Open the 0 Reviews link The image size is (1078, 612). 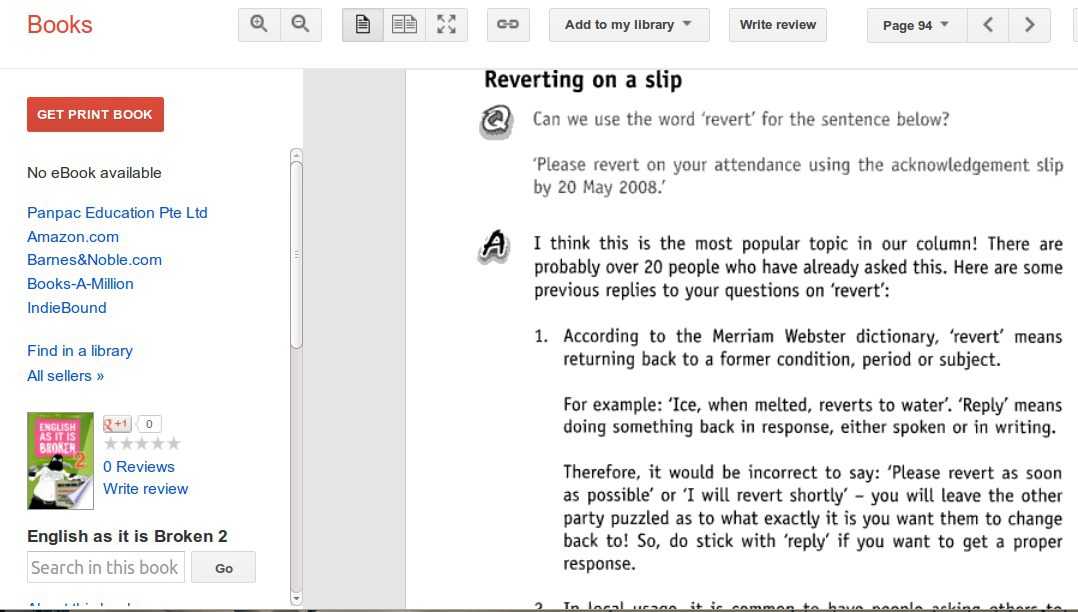click(x=139, y=467)
